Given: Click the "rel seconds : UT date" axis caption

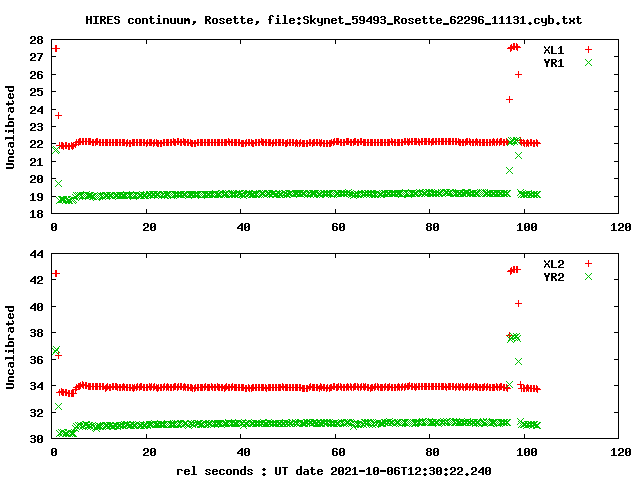Looking at the screenshot, I should pyautogui.click(x=333, y=471).
